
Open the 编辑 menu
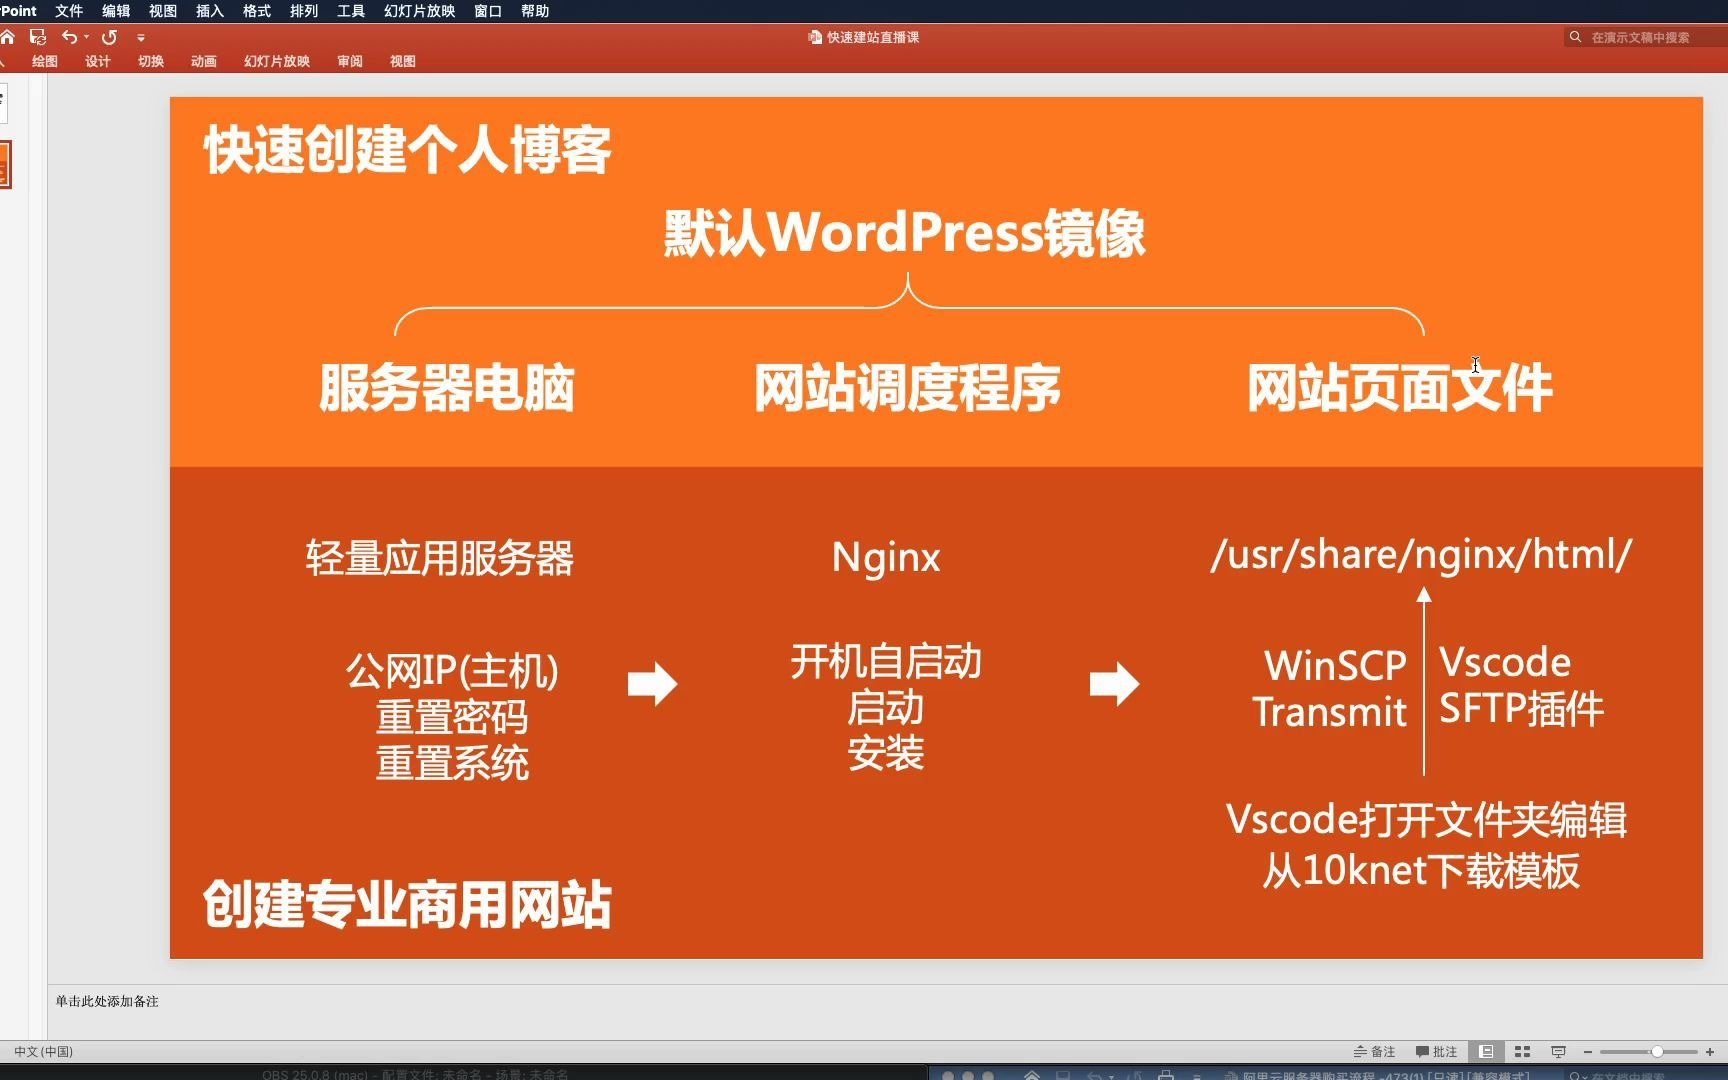coord(116,11)
